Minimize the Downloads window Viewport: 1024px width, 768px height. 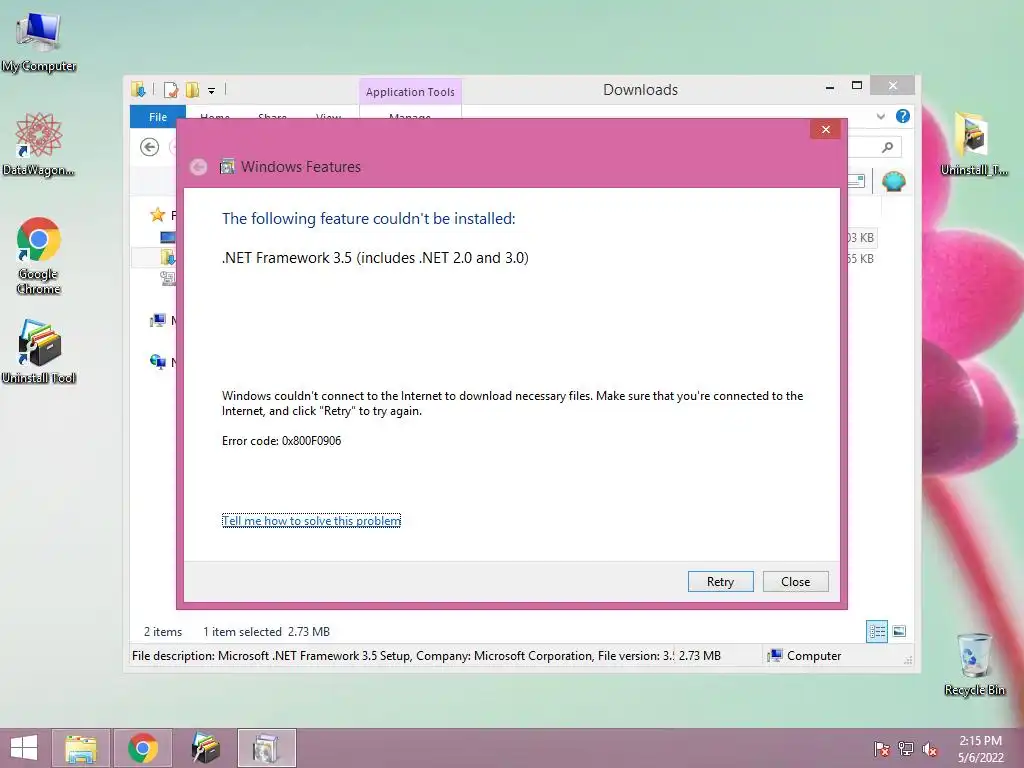pos(829,86)
